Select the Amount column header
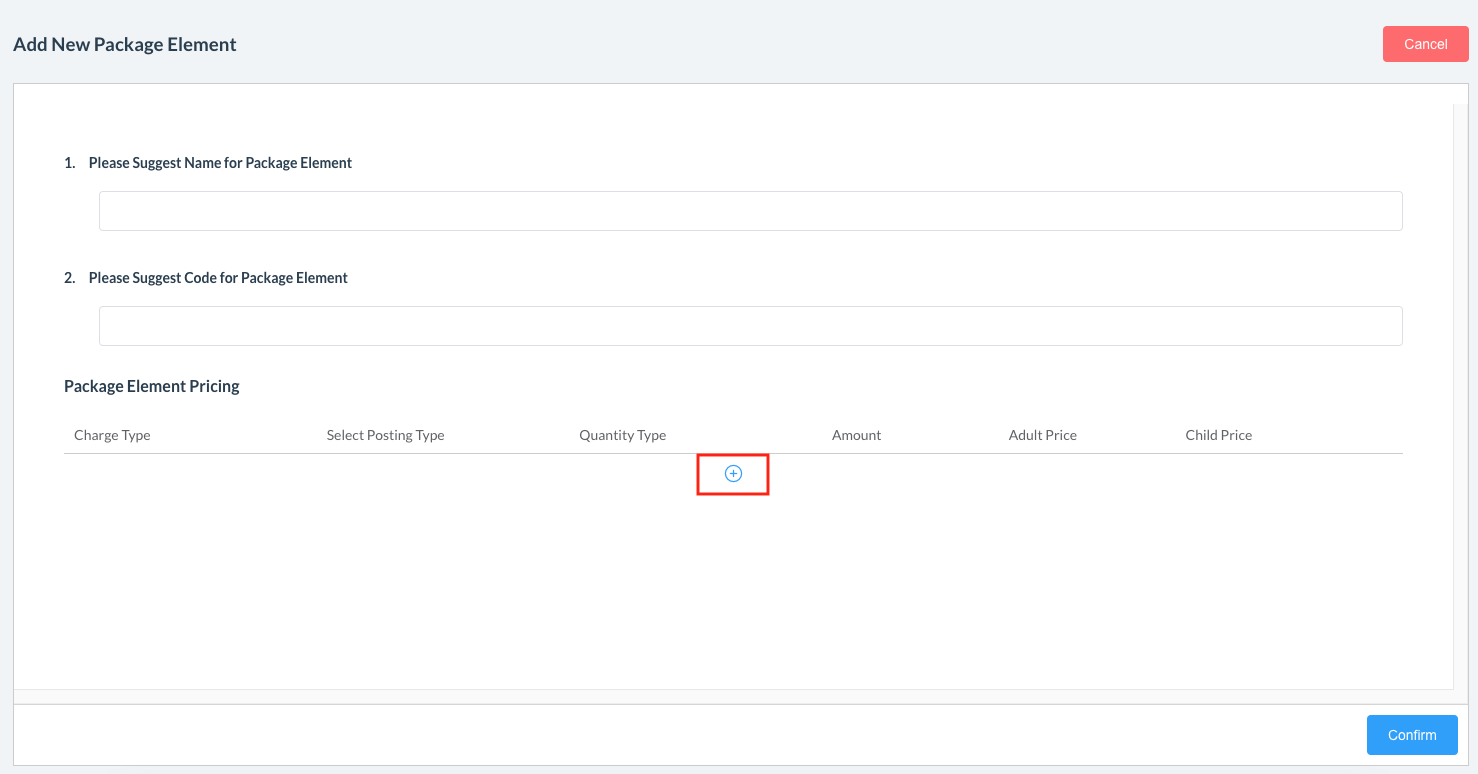Screen dimensions: 1478x774 (x=856, y=435)
